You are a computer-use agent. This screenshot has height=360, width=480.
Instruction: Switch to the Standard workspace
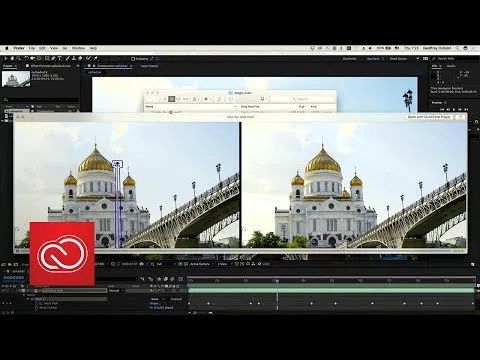(373, 59)
